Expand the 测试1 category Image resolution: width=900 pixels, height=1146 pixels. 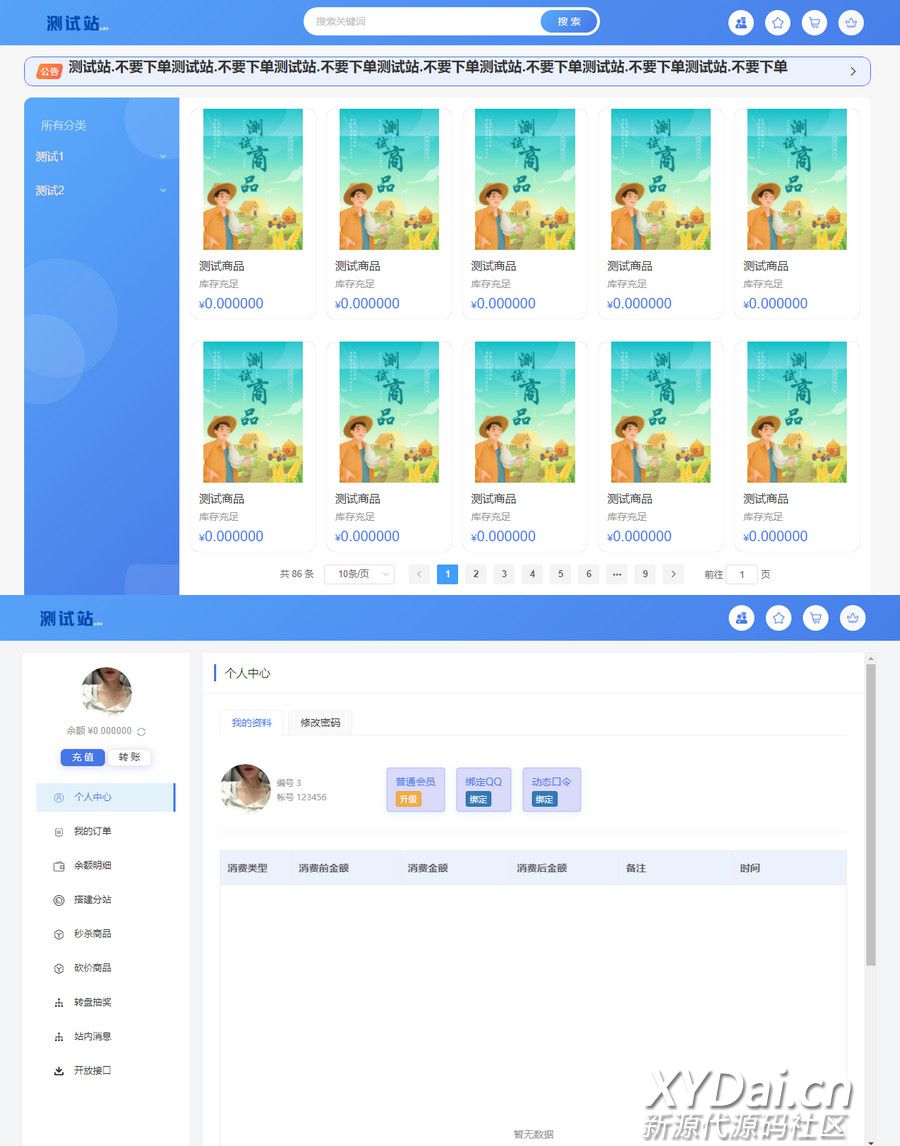100,157
